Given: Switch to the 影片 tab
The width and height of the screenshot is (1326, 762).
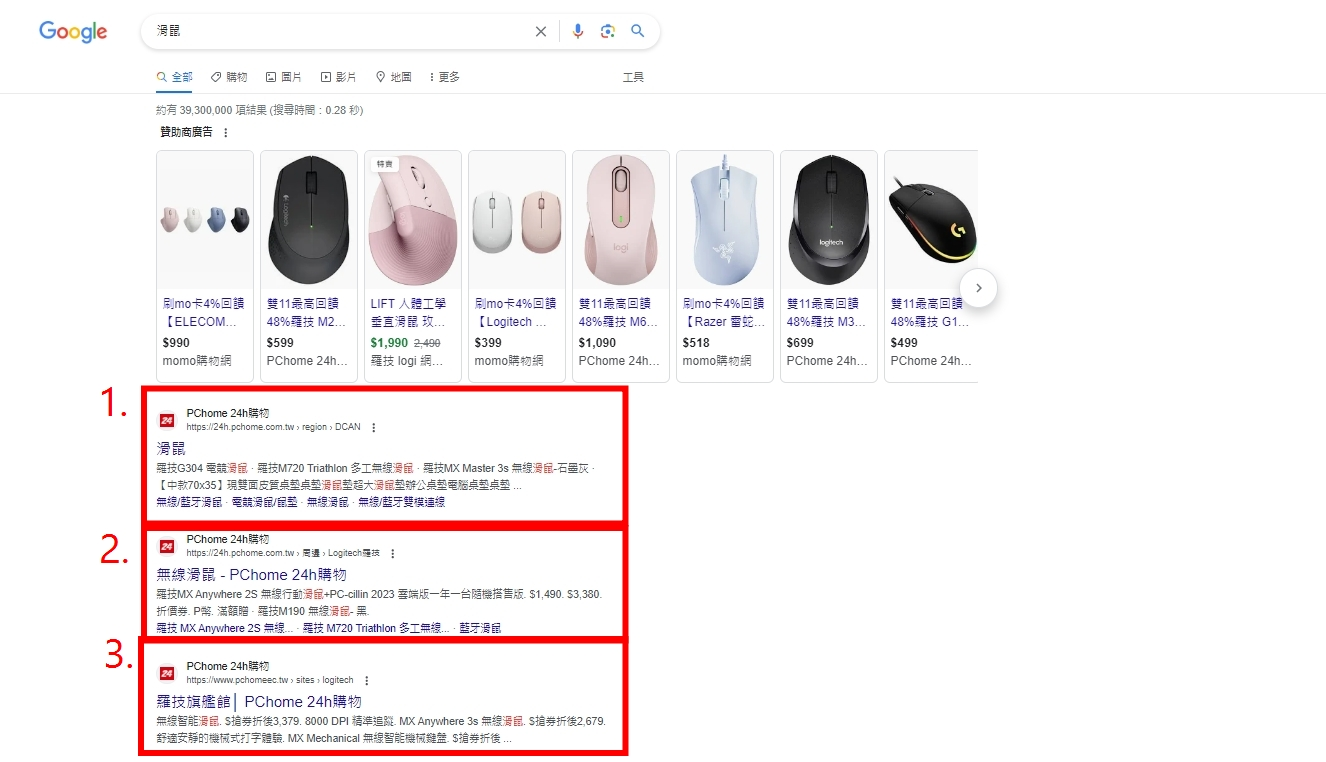Looking at the screenshot, I should [x=339, y=77].
